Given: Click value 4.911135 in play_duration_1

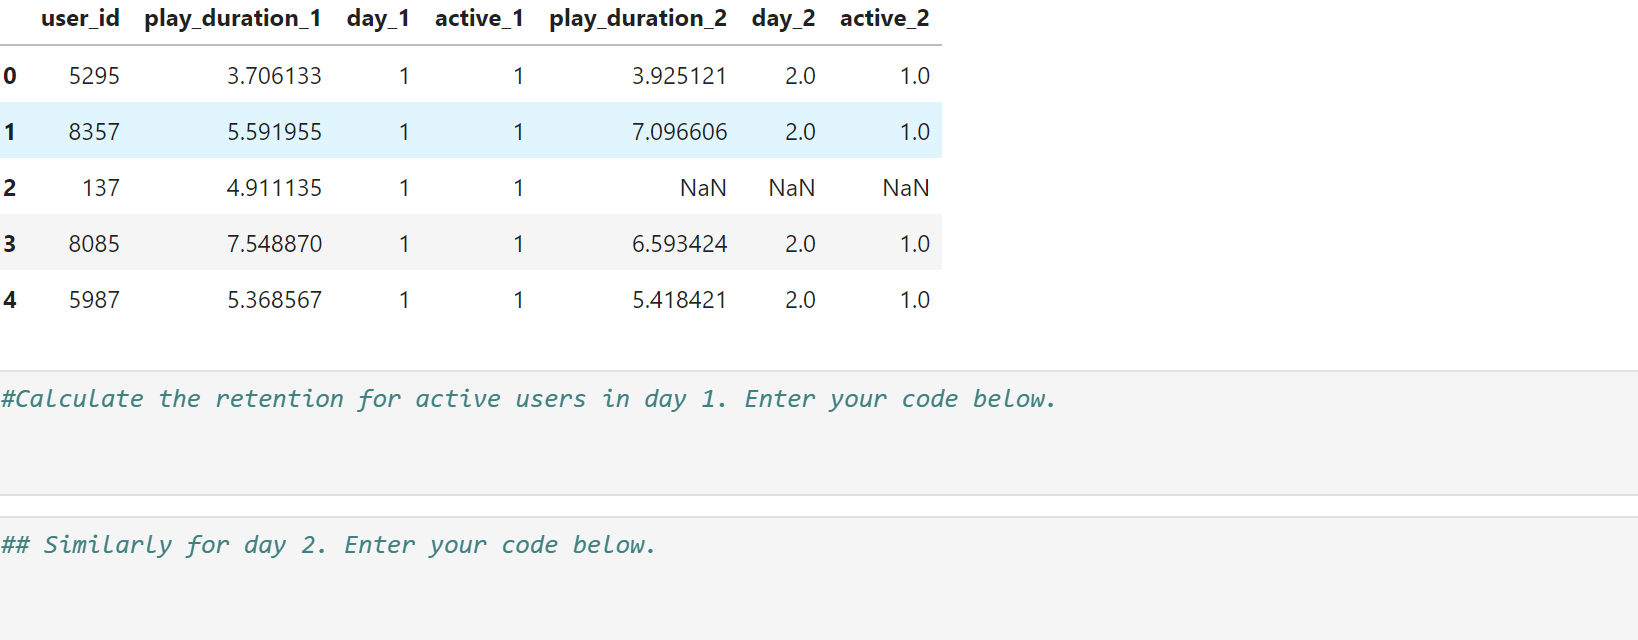Looking at the screenshot, I should click(x=274, y=188).
